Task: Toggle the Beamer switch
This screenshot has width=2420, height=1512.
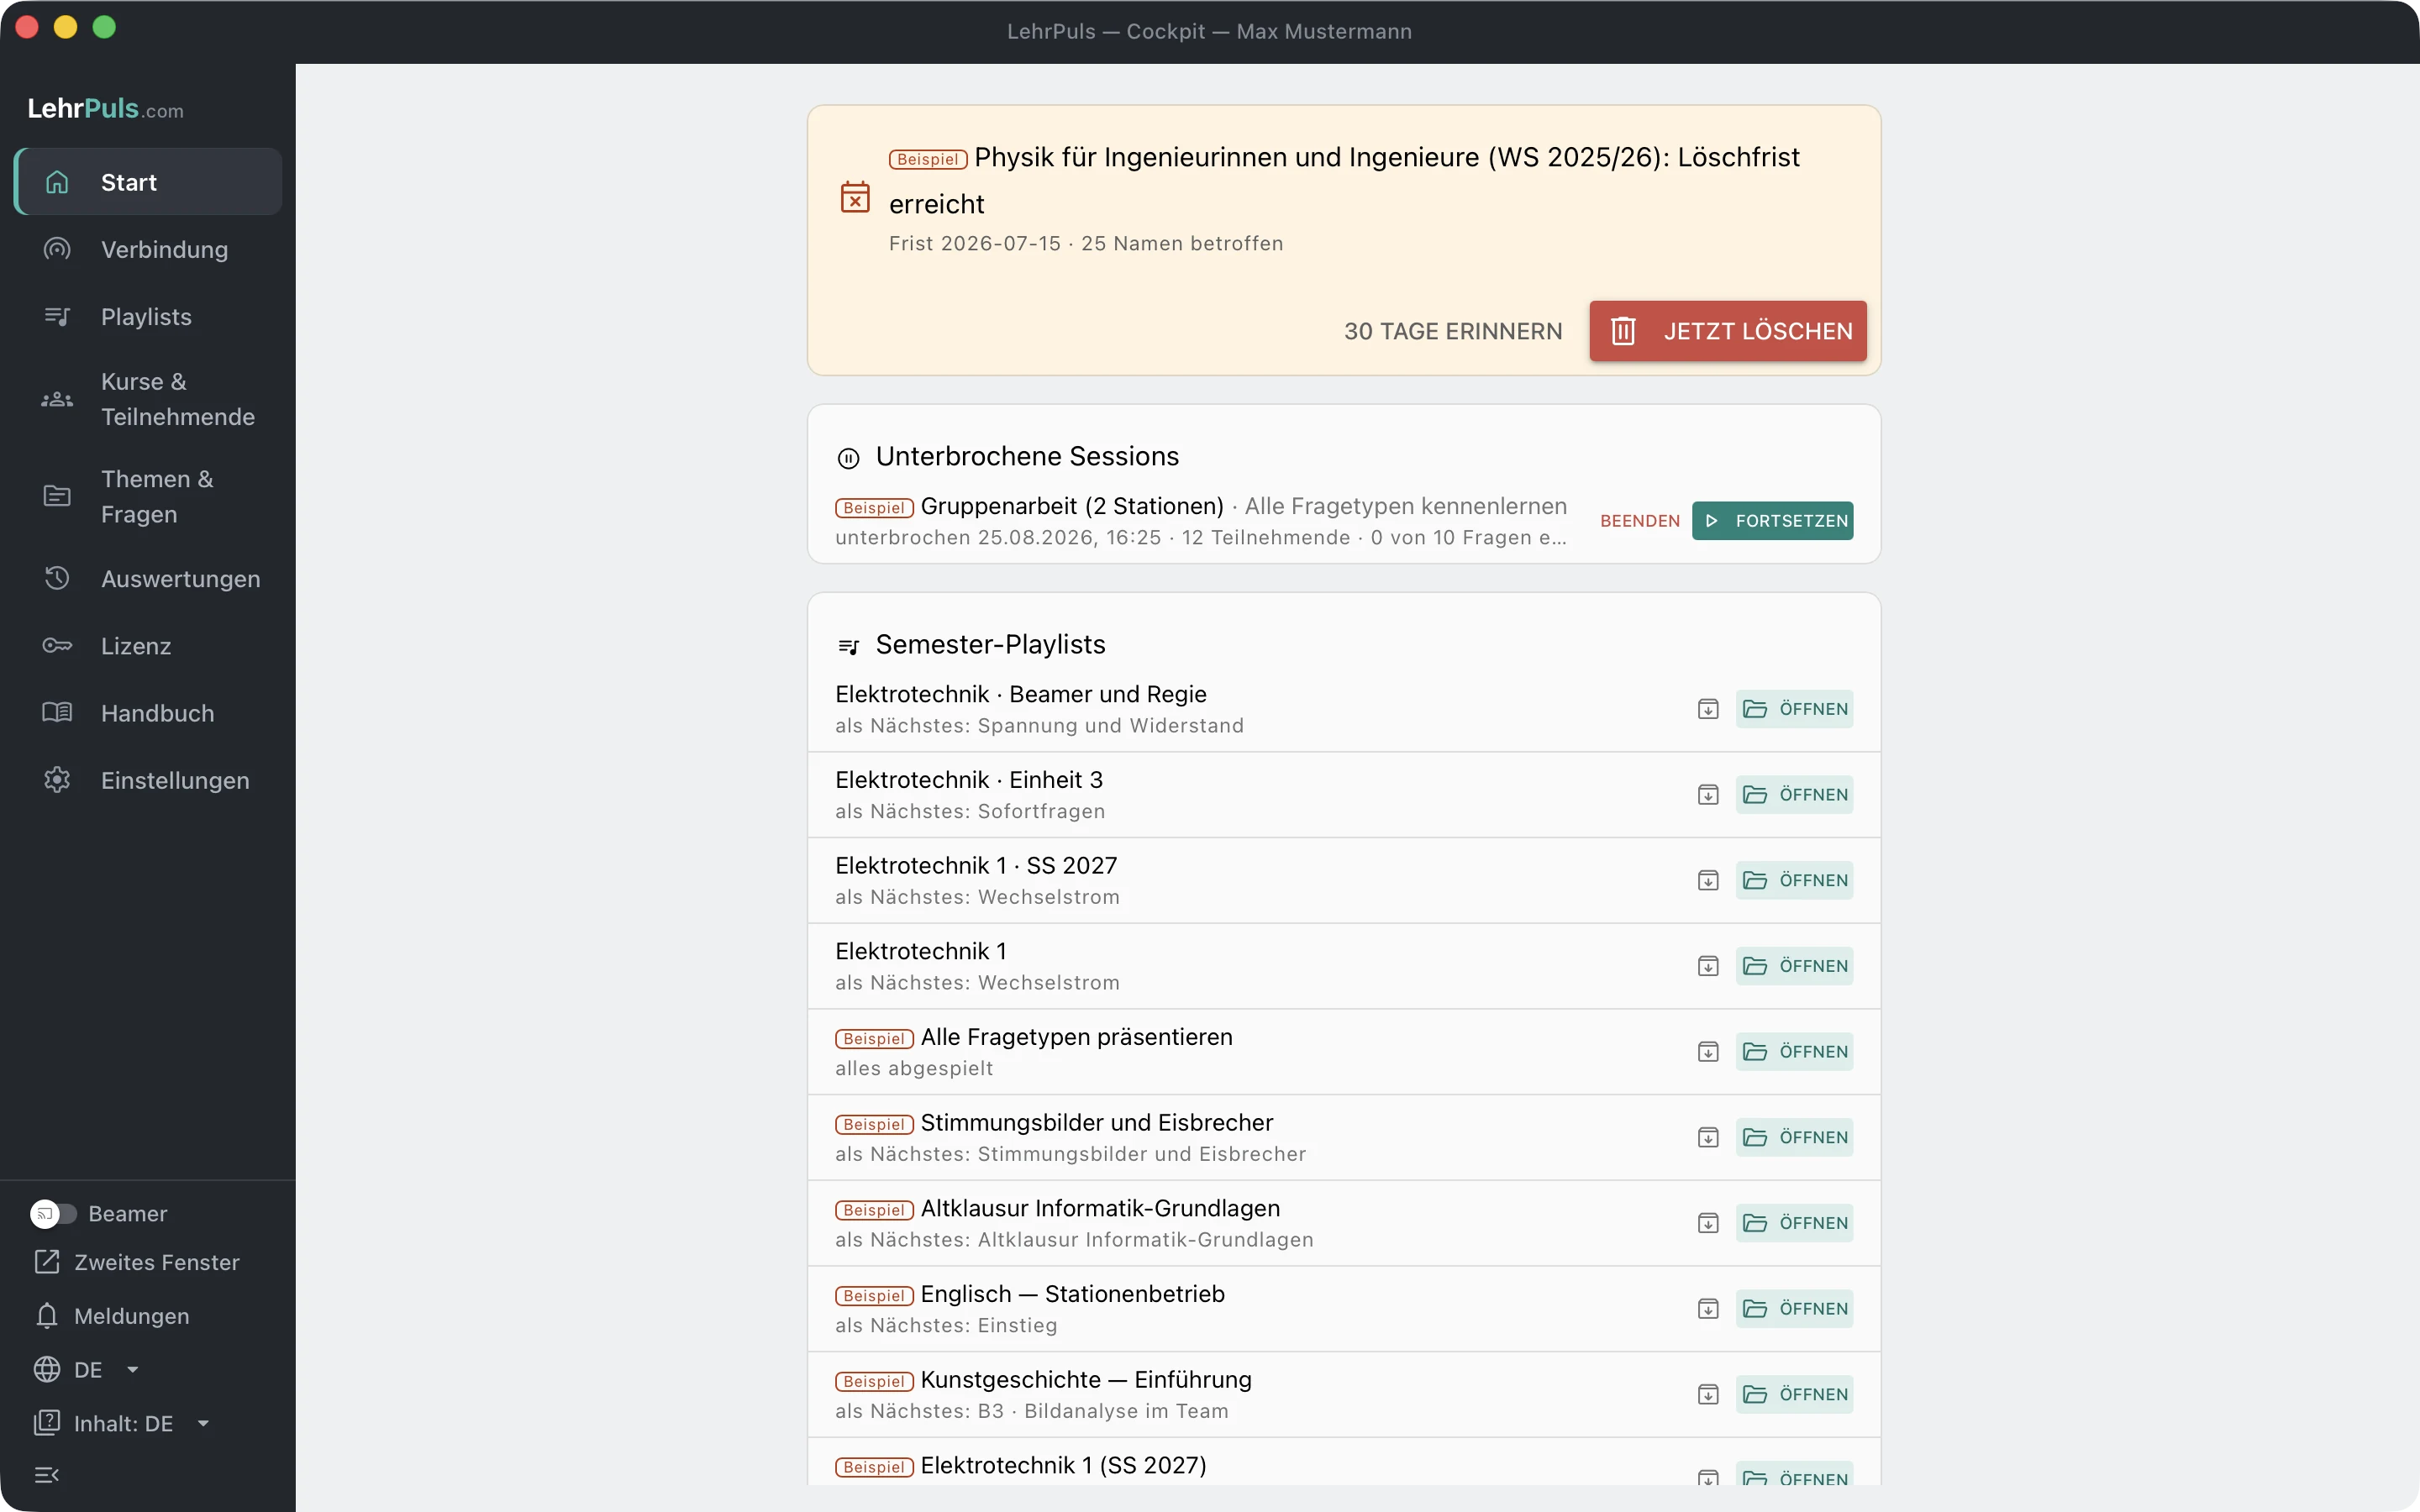Action: [53, 1213]
